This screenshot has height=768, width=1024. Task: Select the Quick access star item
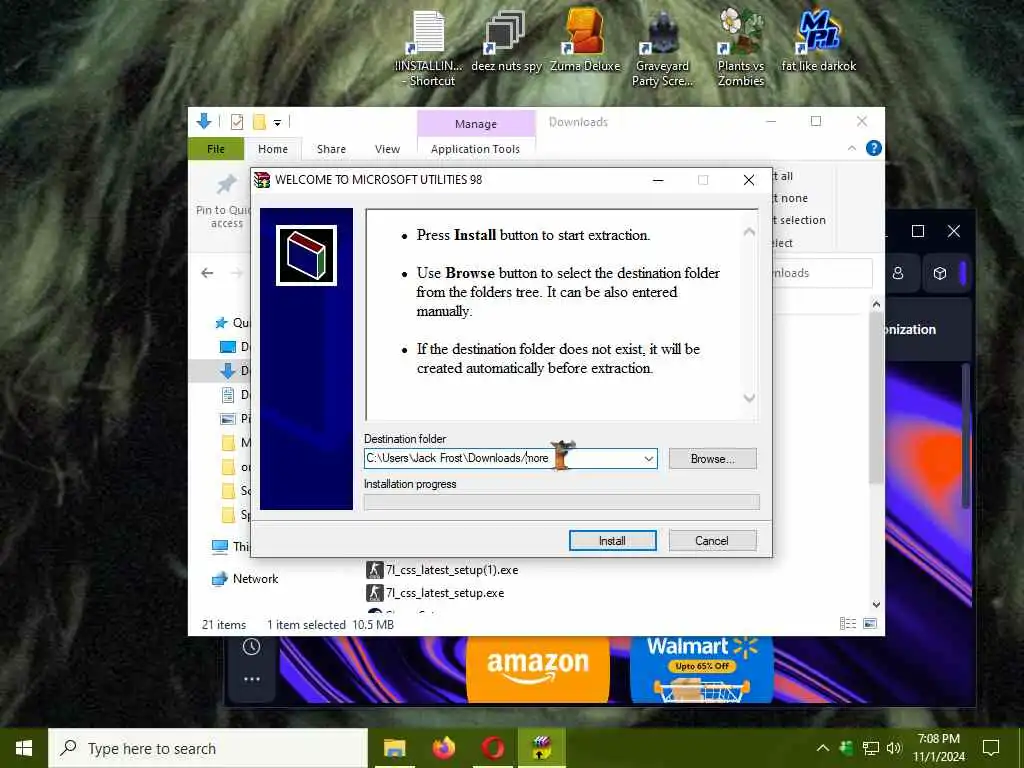click(232, 323)
